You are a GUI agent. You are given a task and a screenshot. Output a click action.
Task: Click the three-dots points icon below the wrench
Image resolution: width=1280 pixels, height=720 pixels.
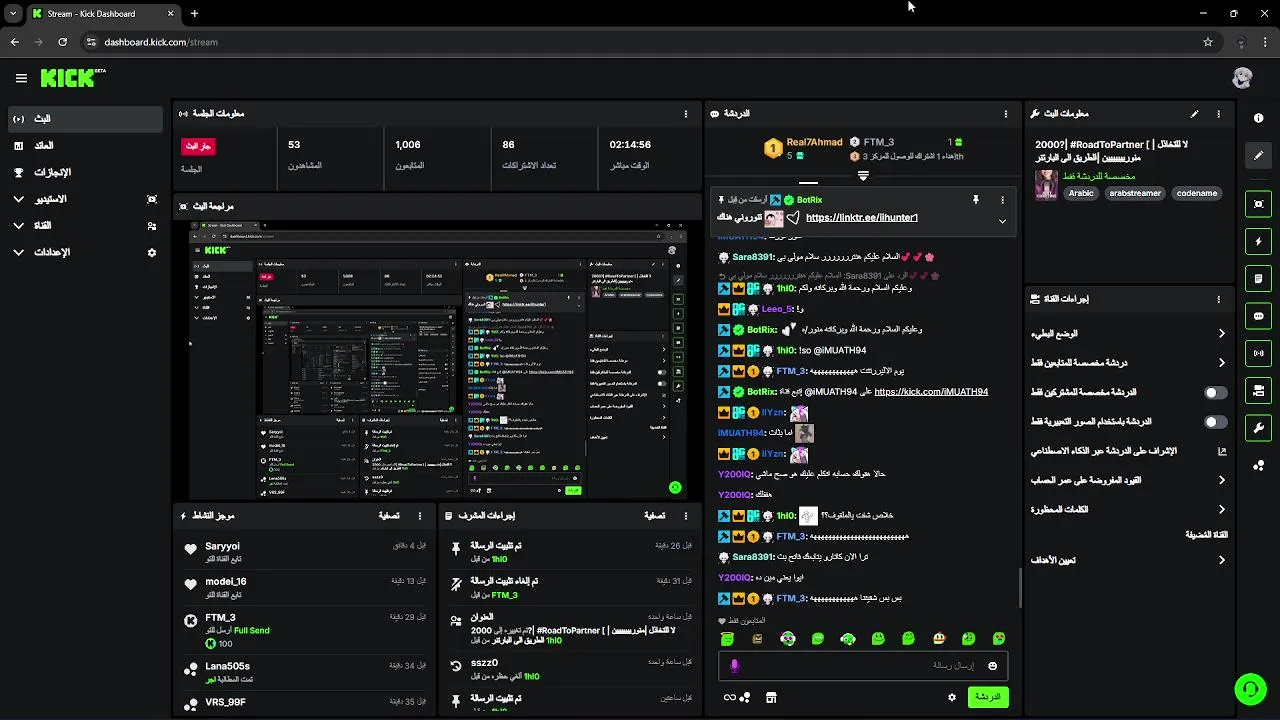(x=1258, y=465)
